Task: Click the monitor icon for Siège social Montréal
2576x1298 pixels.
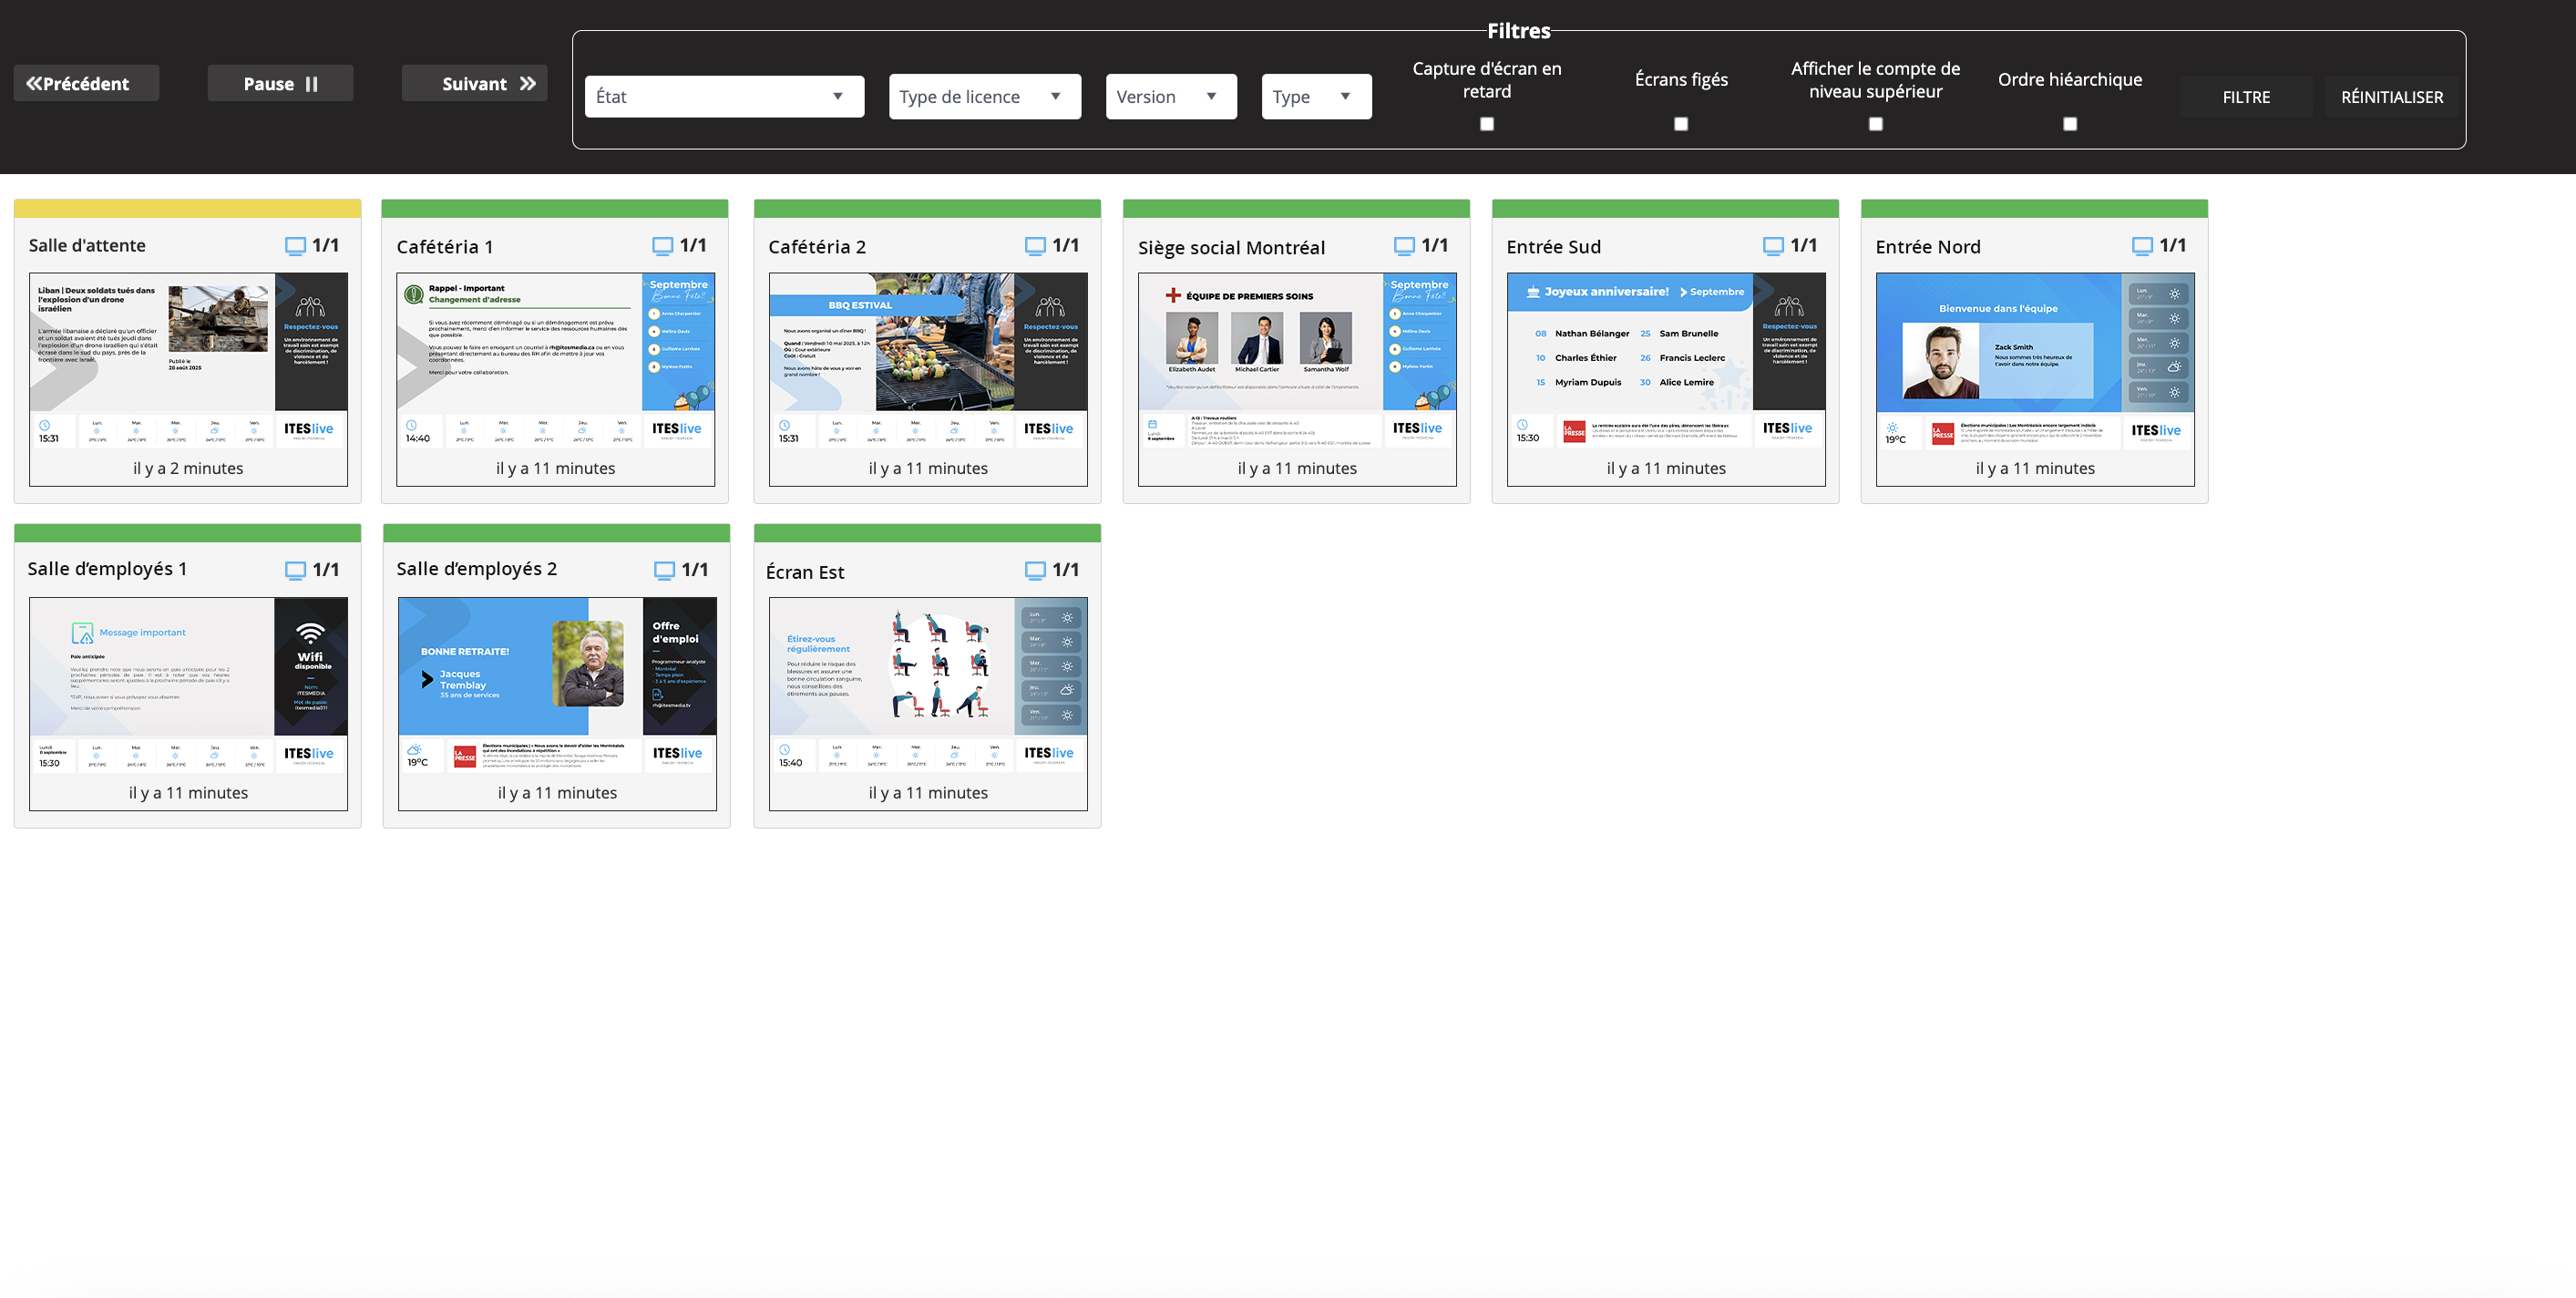Action: tap(1404, 246)
